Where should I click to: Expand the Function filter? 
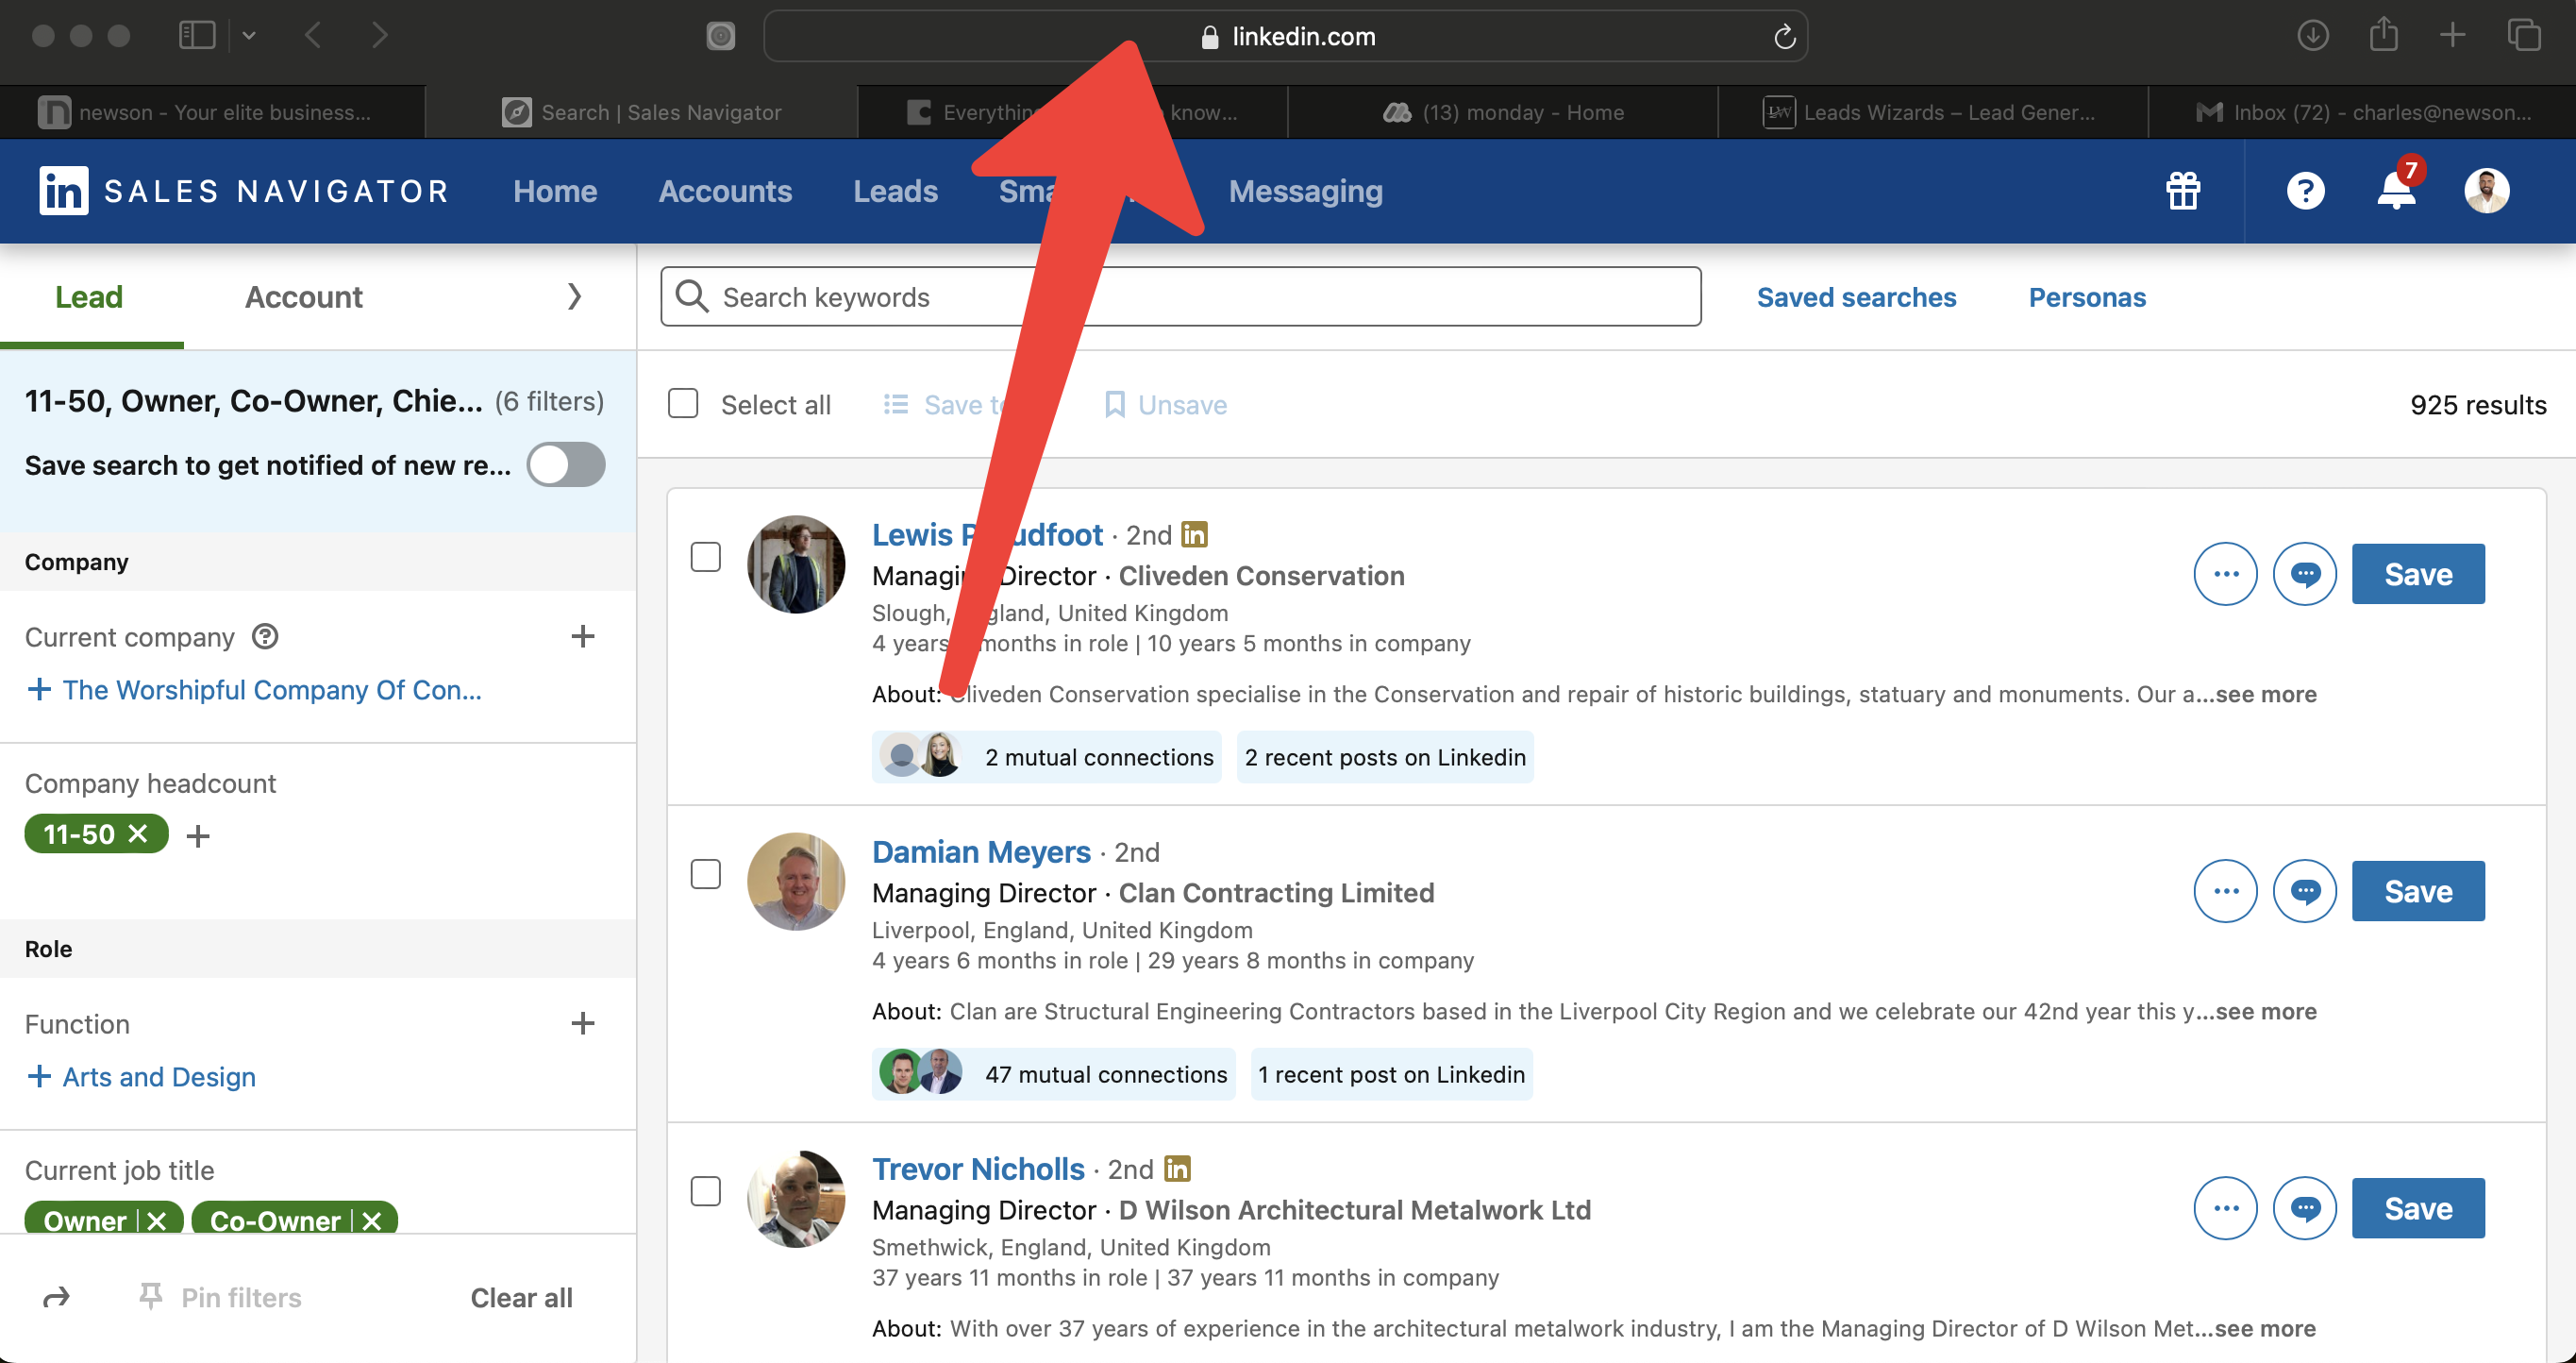click(583, 1023)
